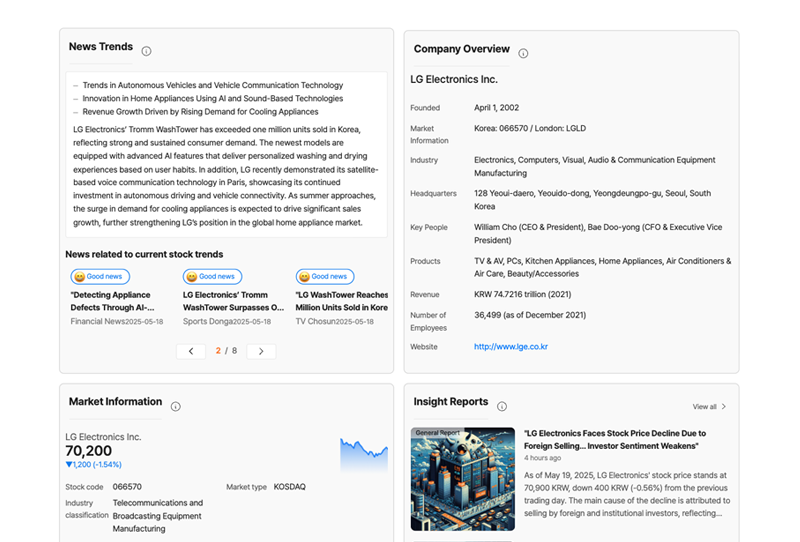Click the 4 hours ago timestamp
The image size is (800, 542).
pos(542,458)
